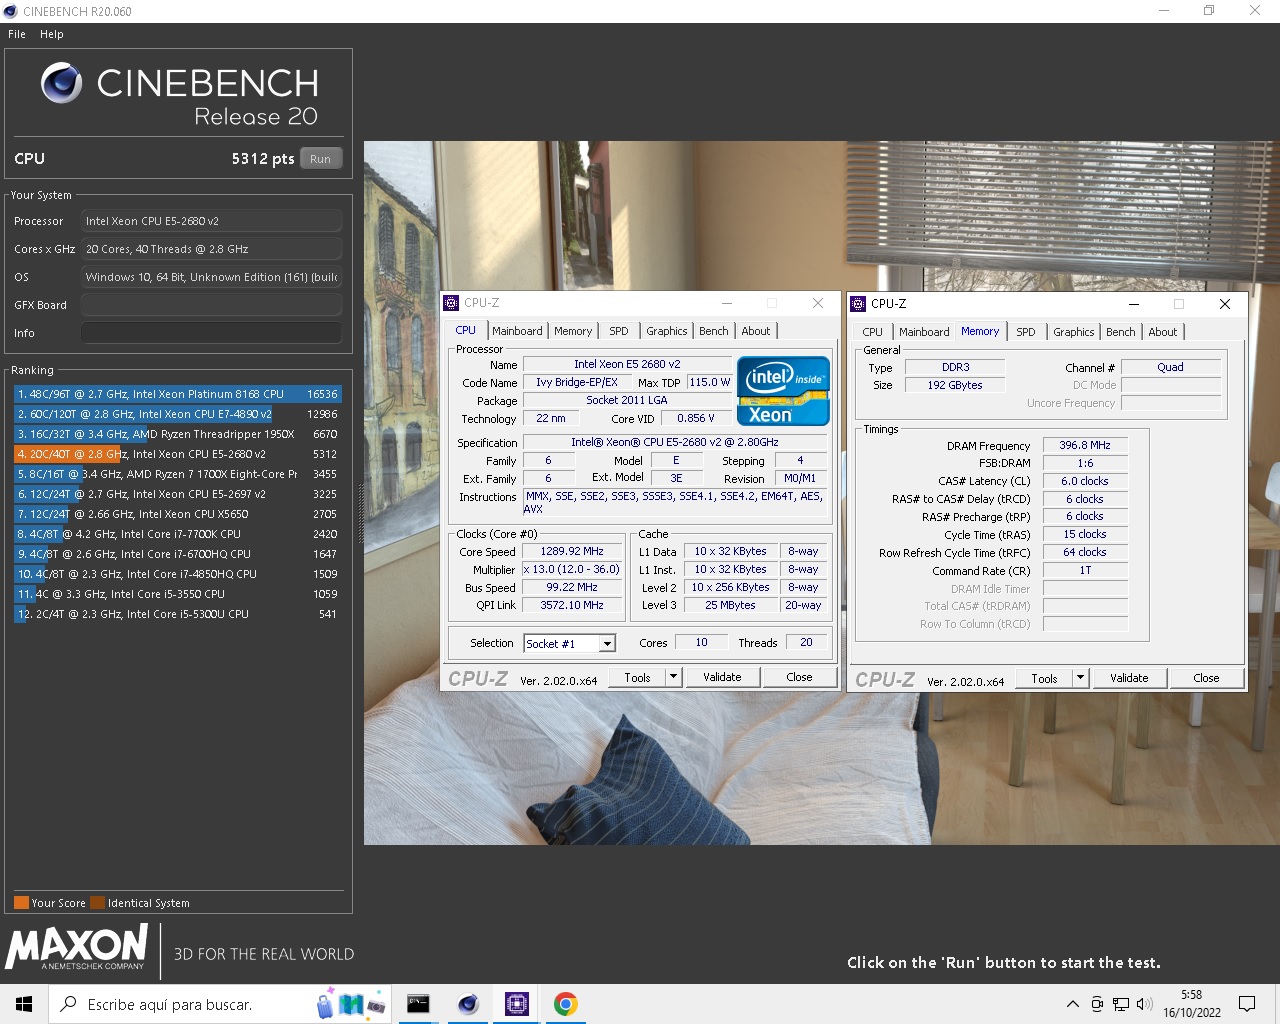Open Mainboard tab in left CPU-Z window
The width and height of the screenshot is (1280, 1024).
[517, 331]
